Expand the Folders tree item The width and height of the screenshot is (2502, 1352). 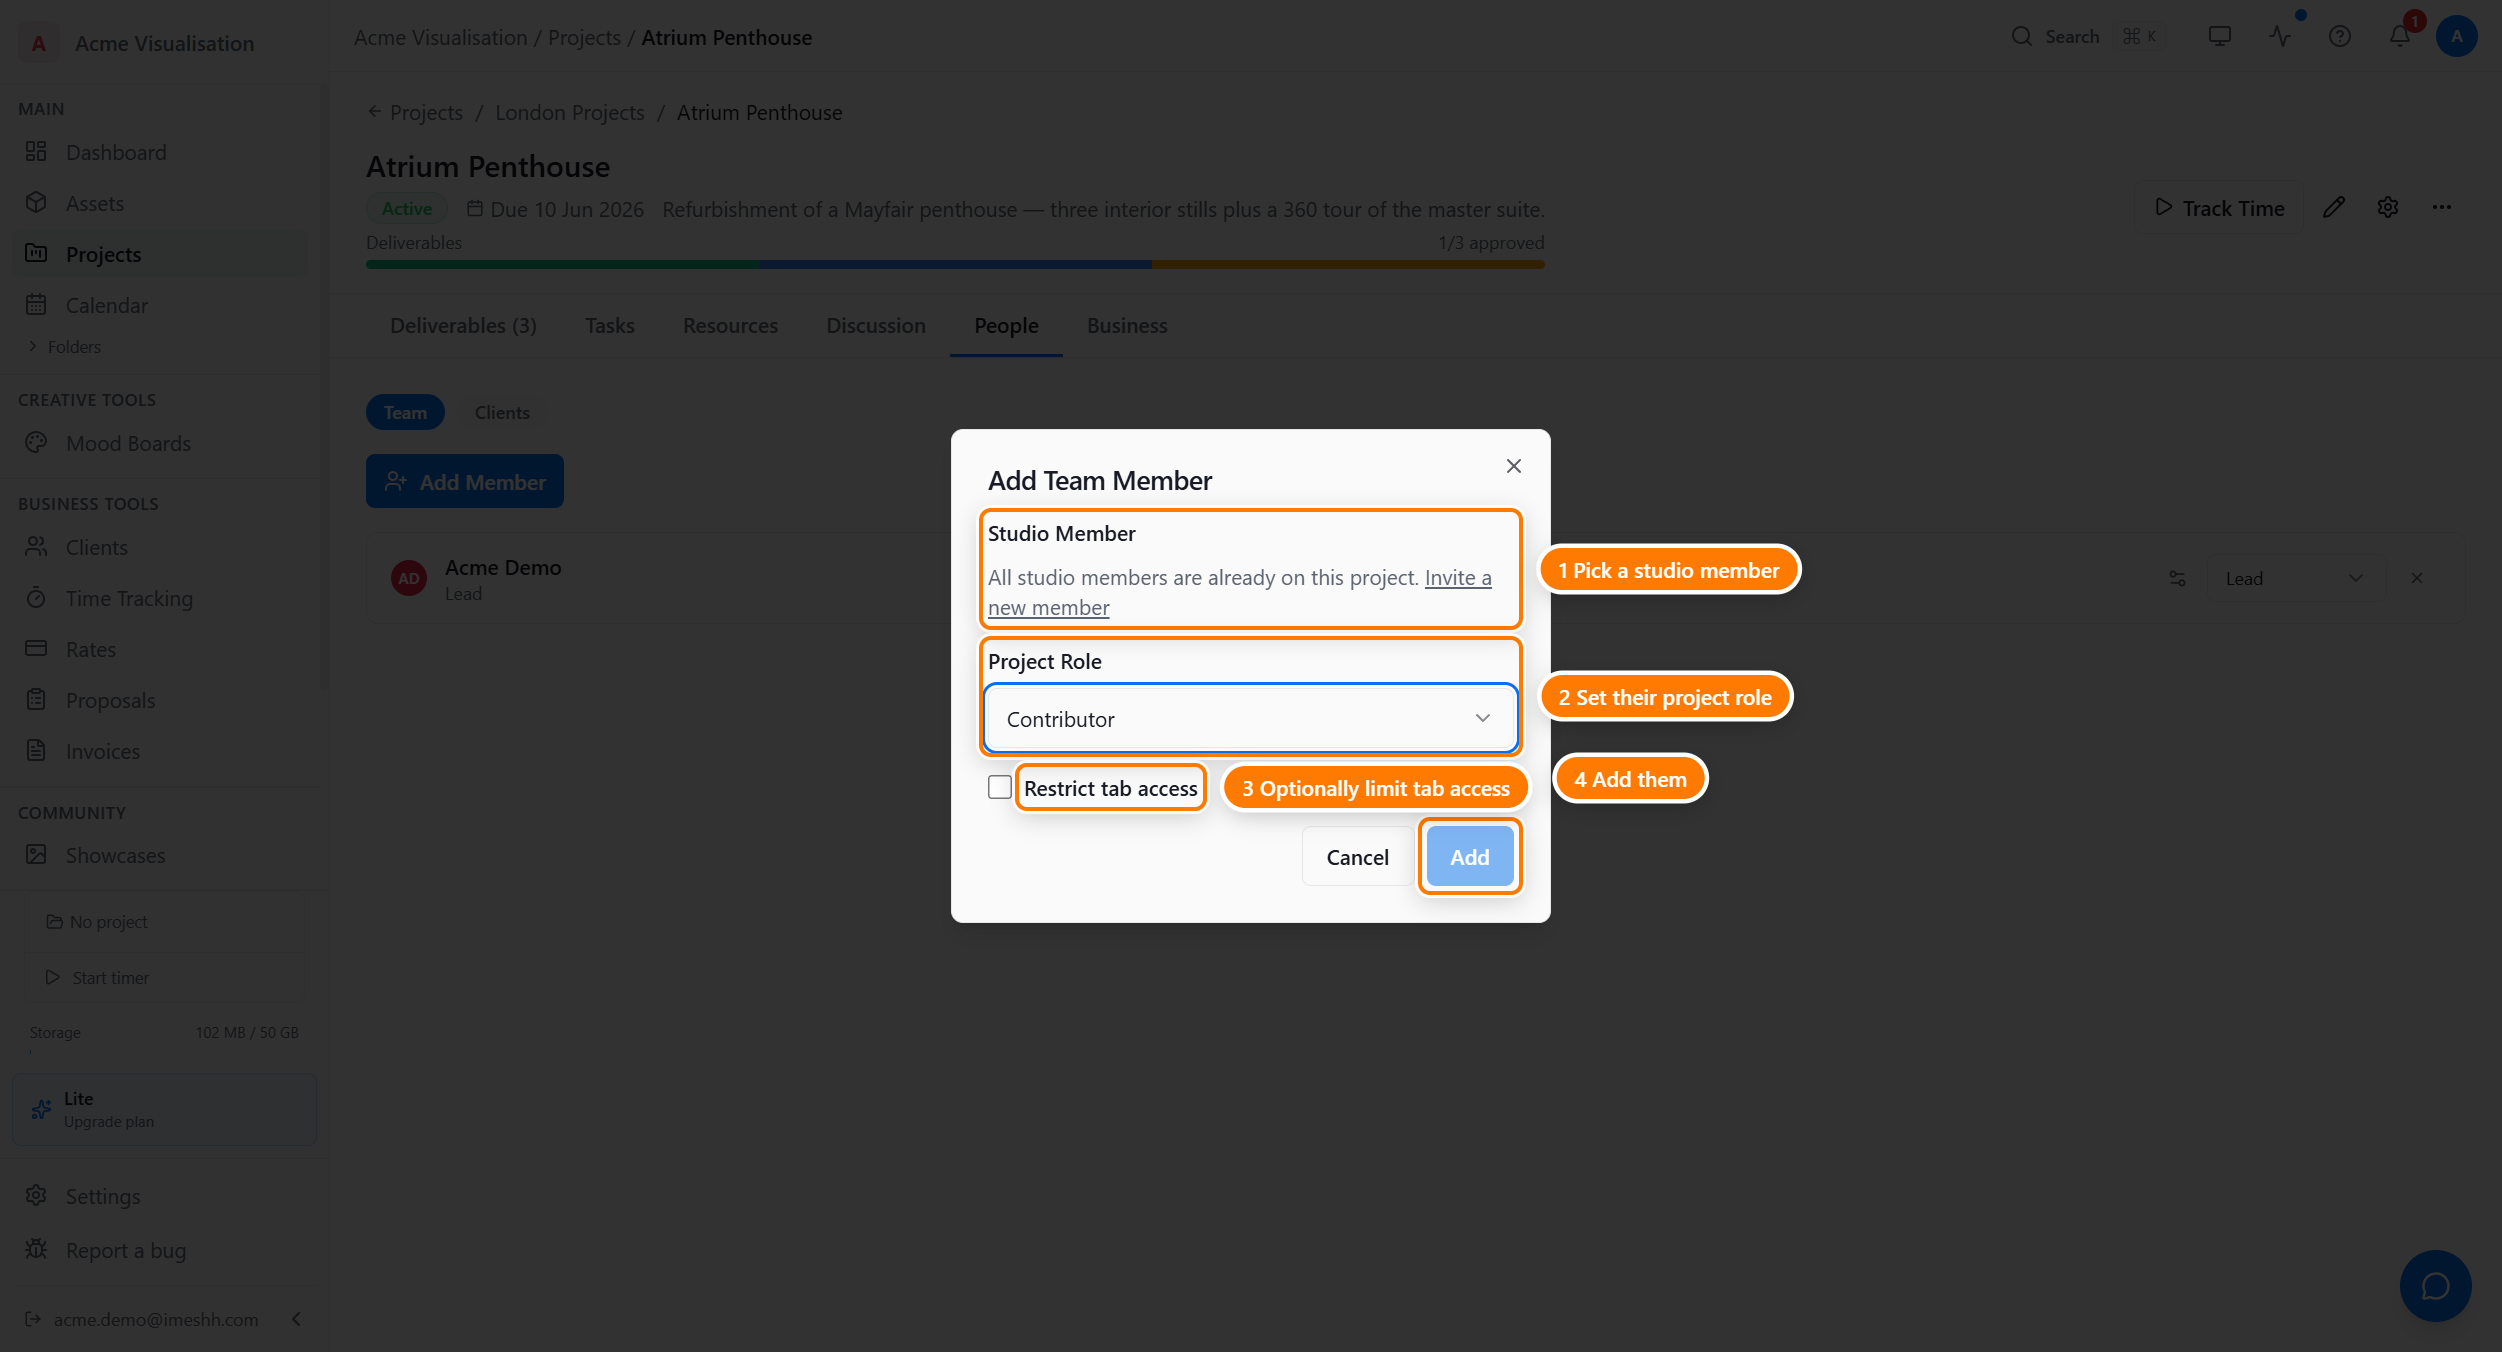[x=65, y=346]
